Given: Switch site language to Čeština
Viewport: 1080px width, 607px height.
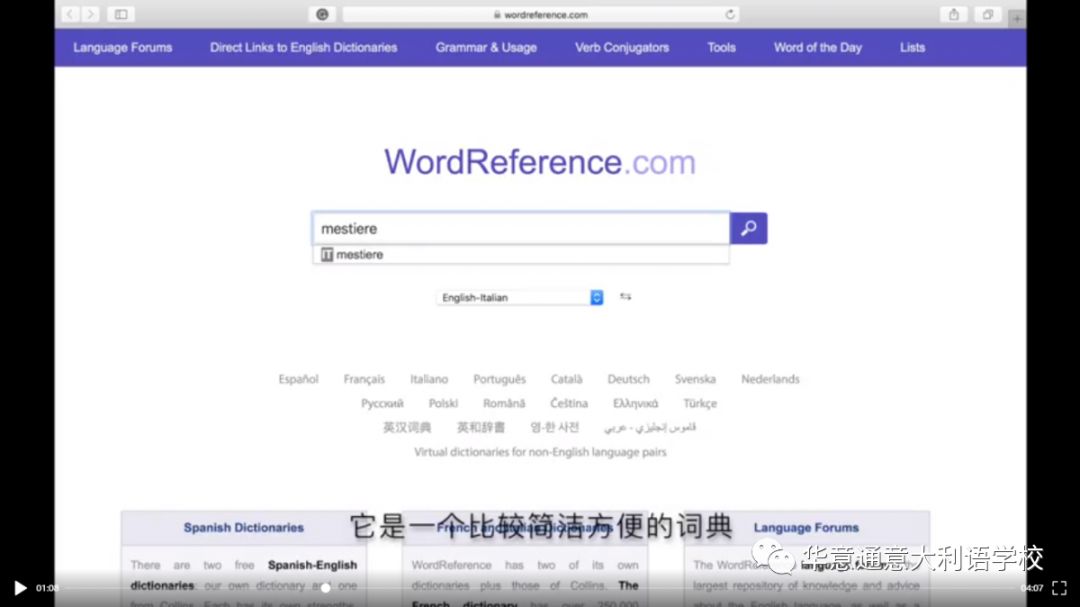Looking at the screenshot, I should [569, 403].
